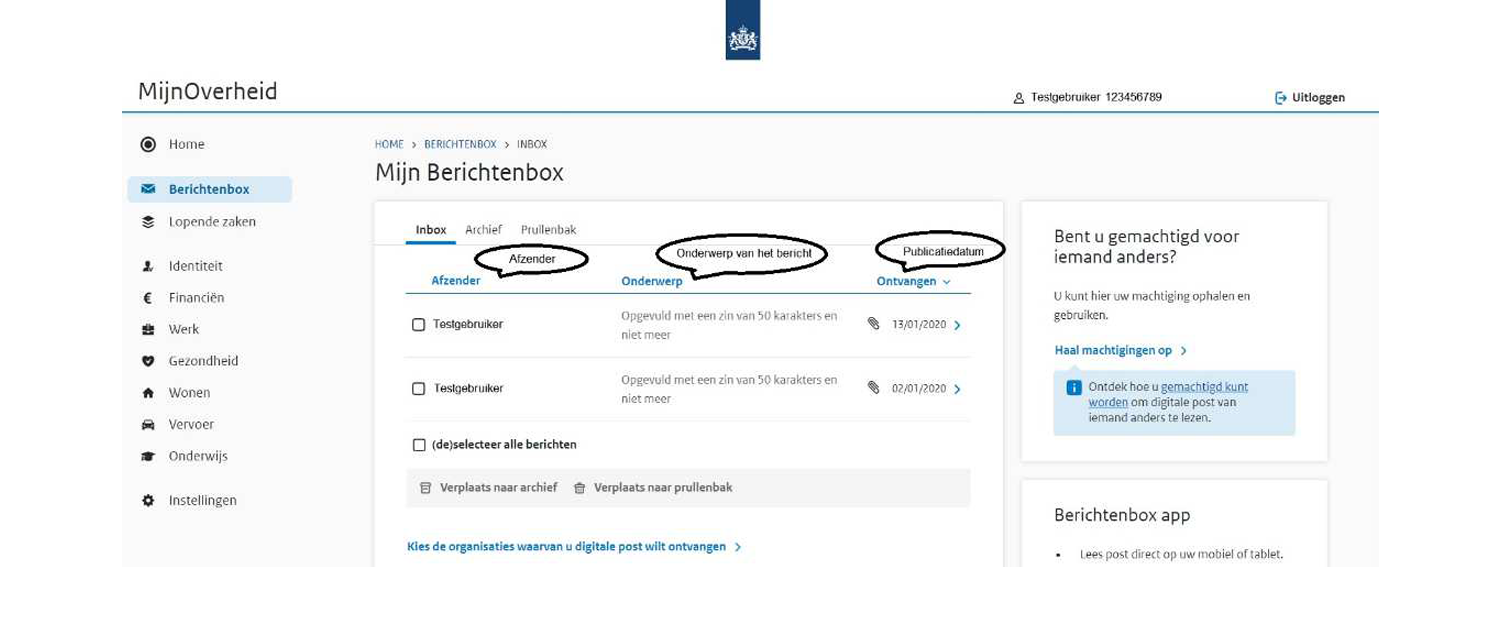Image resolution: width=1500 pixels, height=621 pixels.
Task: Click the chevron next to Haal machtigingen op
Action: 1183,351
